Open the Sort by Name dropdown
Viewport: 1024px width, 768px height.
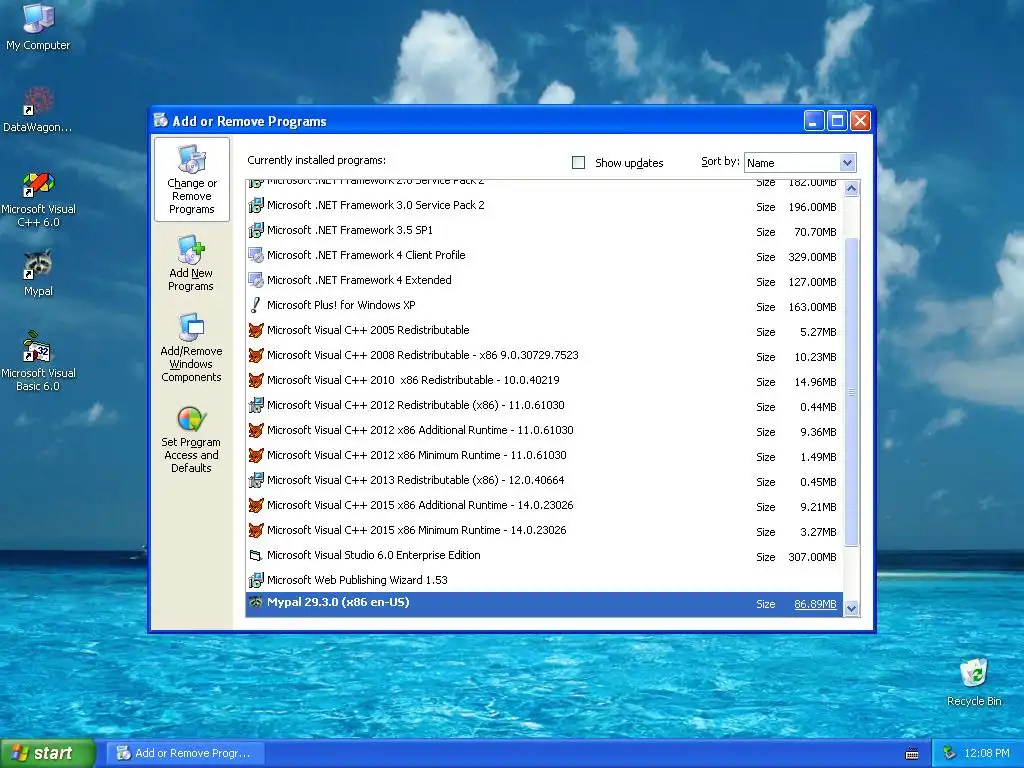[847, 163]
